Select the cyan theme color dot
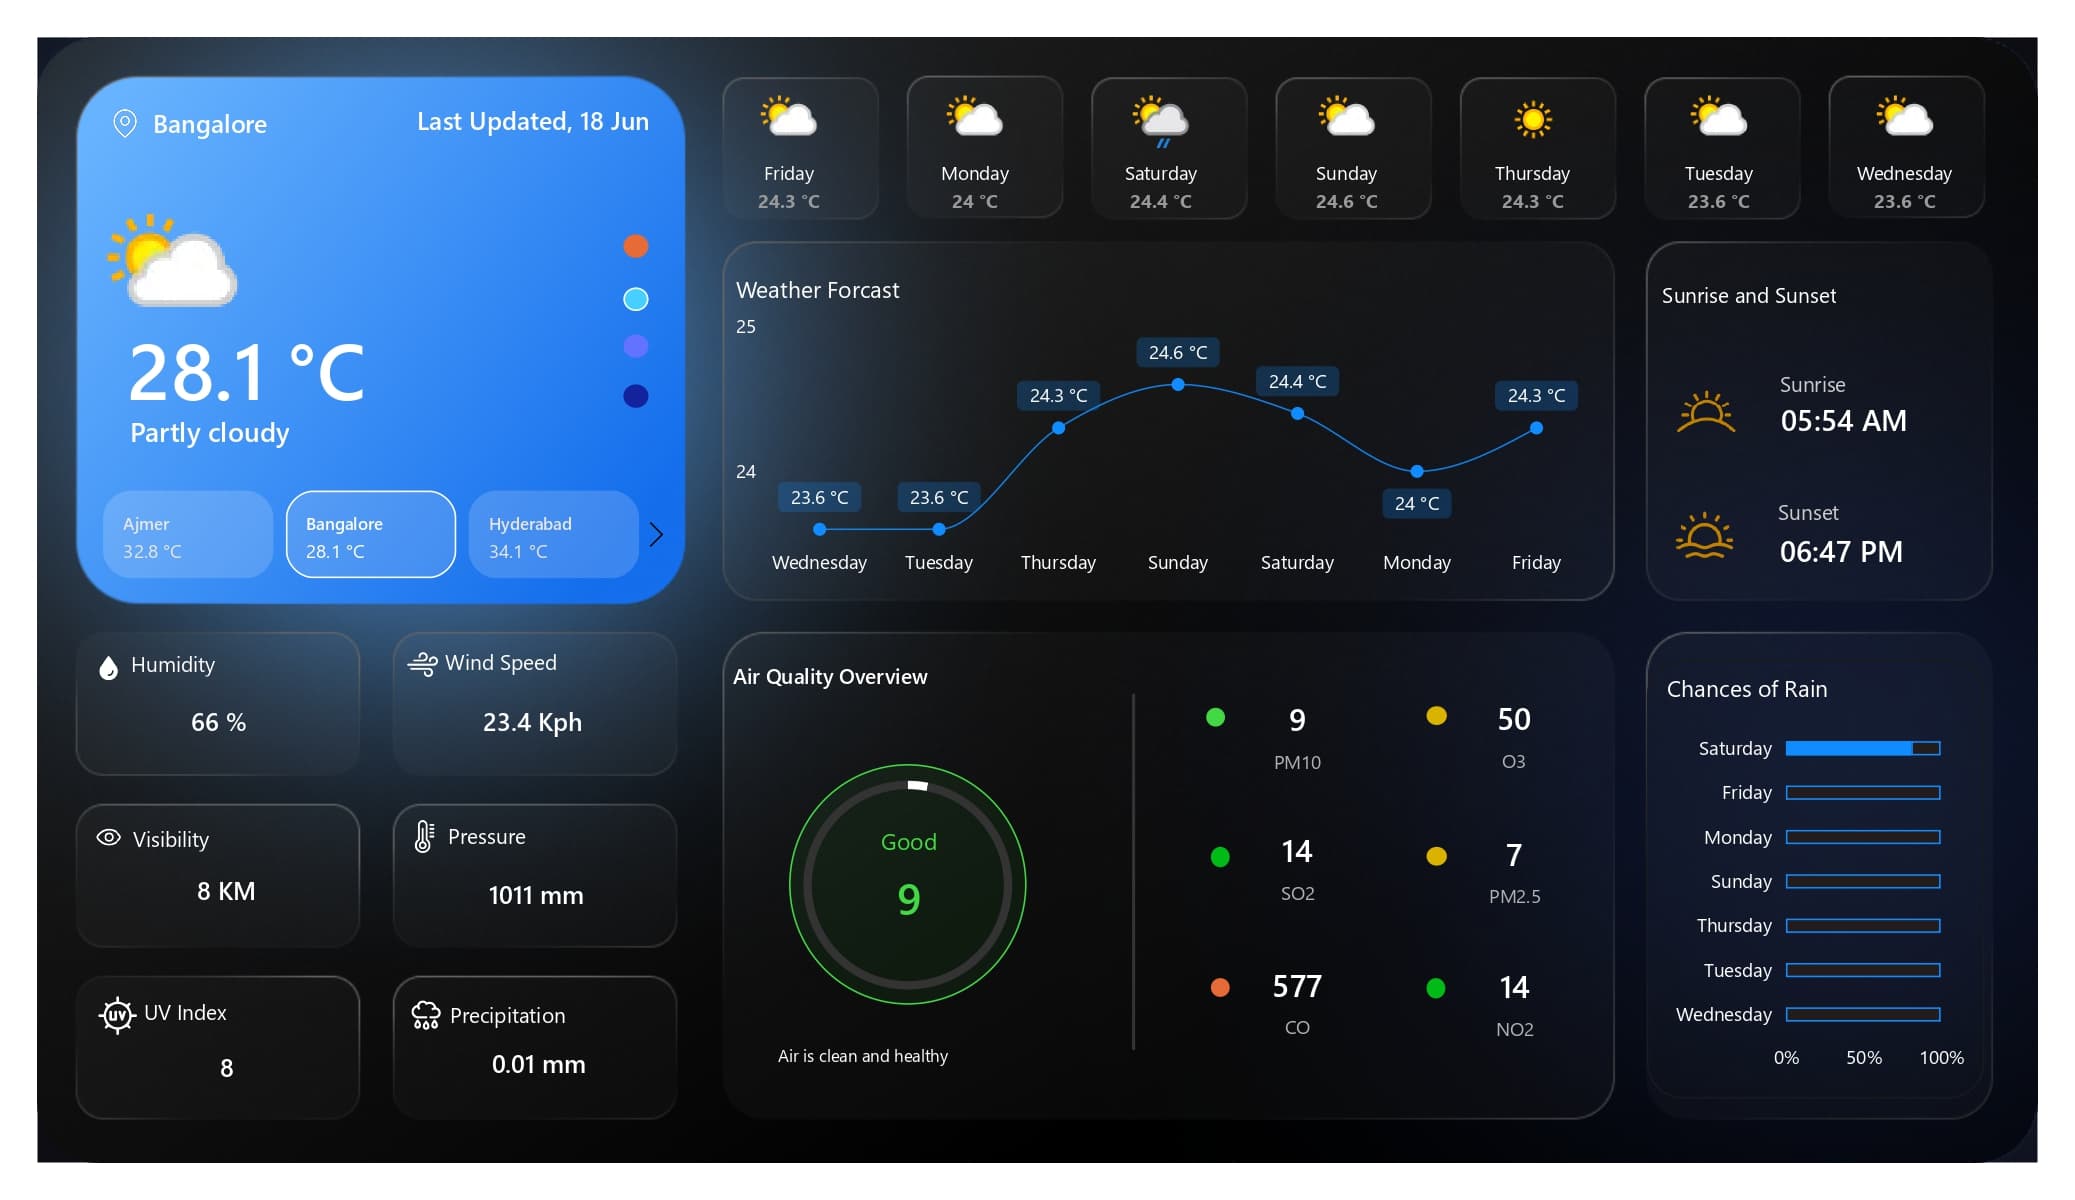The image size is (2075, 1200). (x=636, y=299)
